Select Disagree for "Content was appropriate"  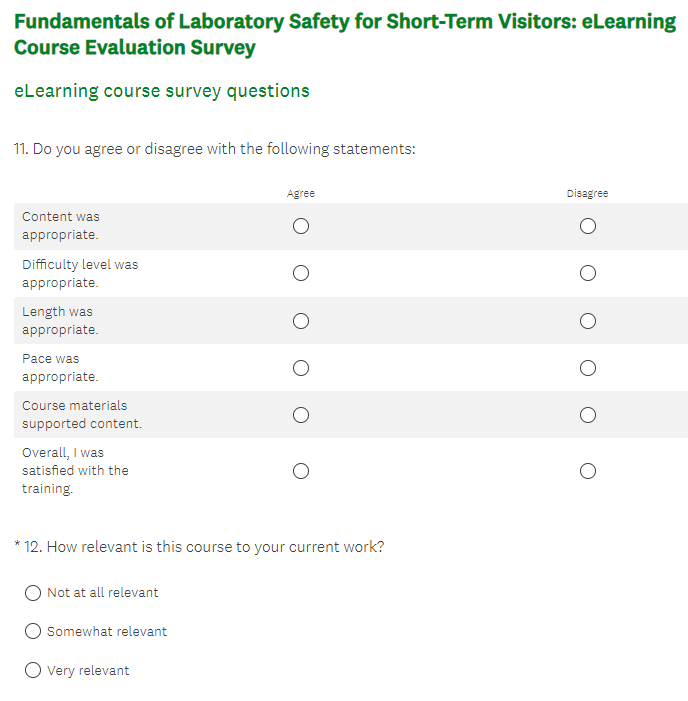tap(588, 226)
